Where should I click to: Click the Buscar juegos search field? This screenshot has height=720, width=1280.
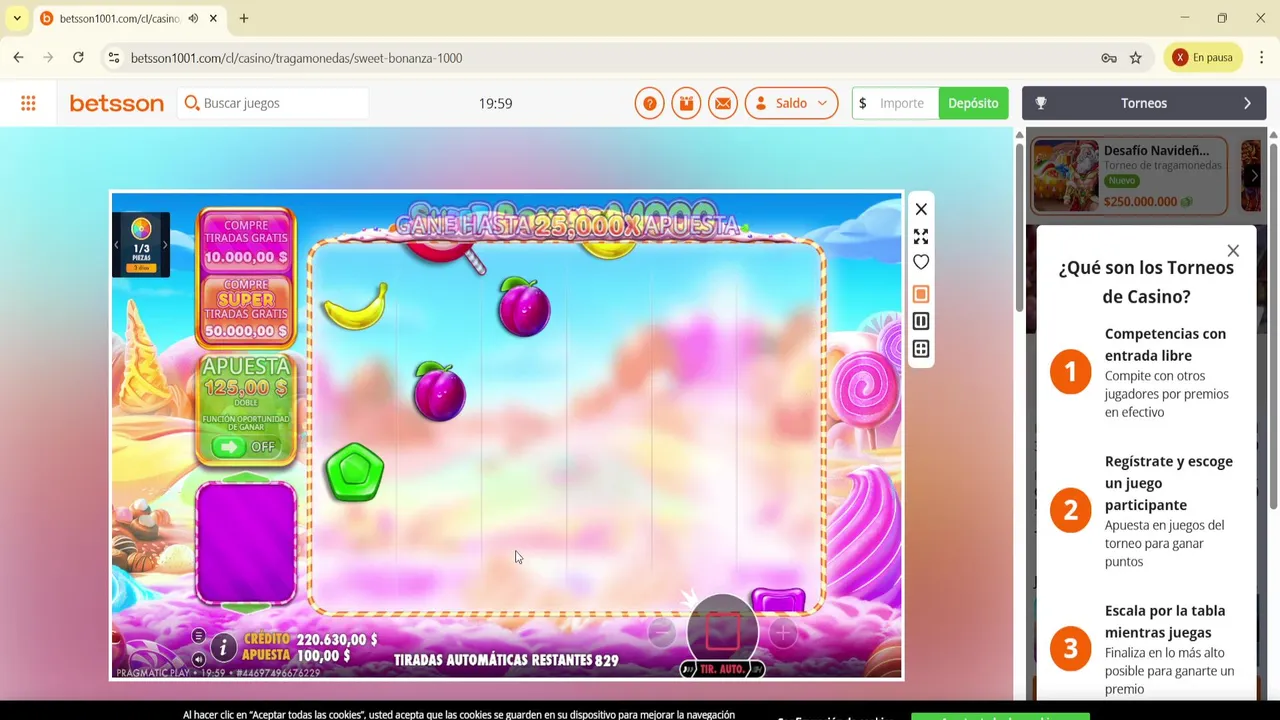[x=273, y=103]
